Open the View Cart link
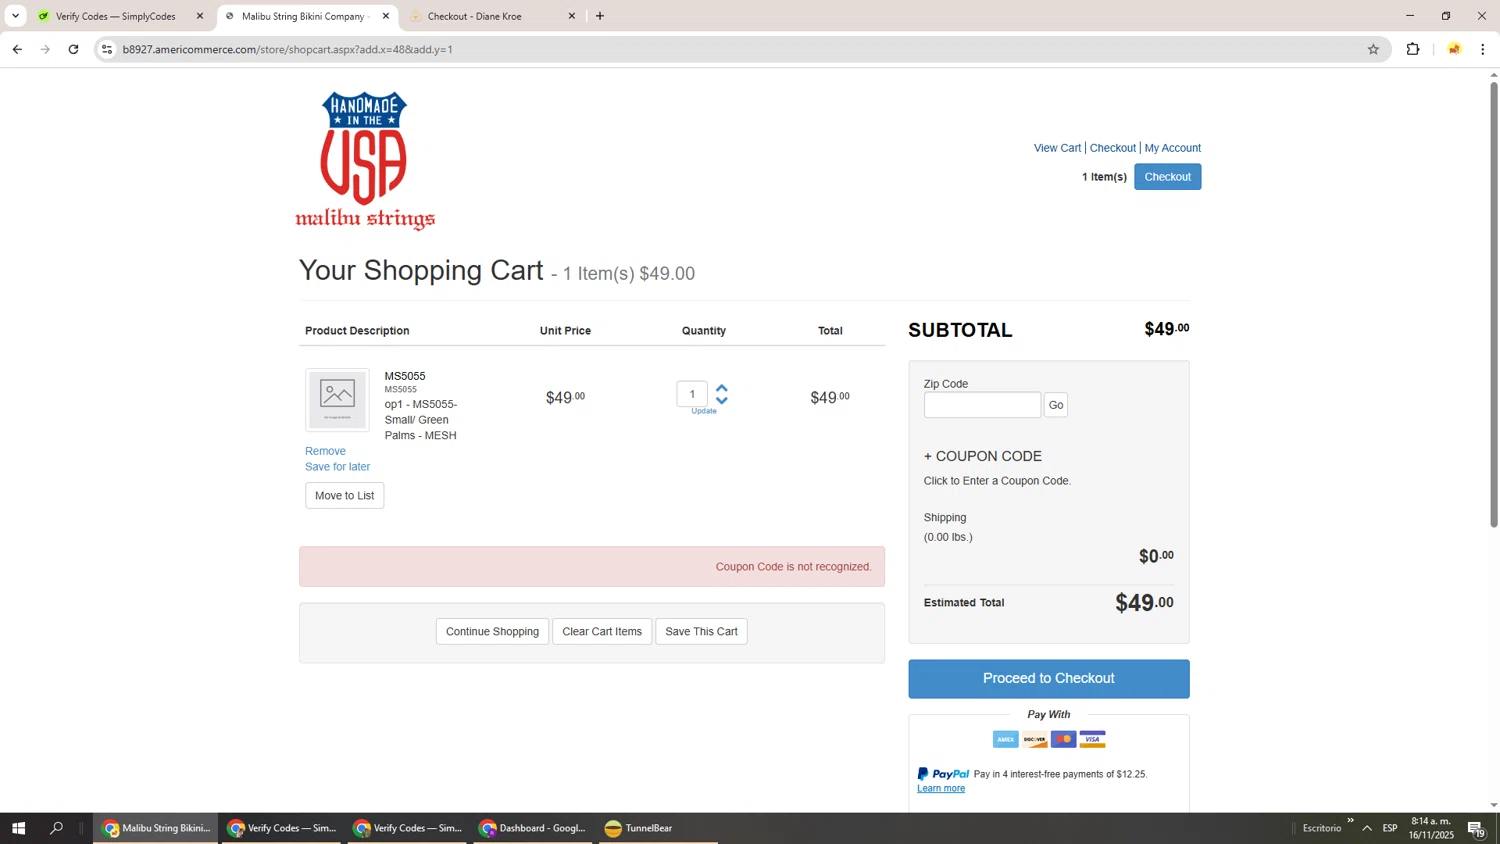The width and height of the screenshot is (1500, 844). (x=1057, y=148)
